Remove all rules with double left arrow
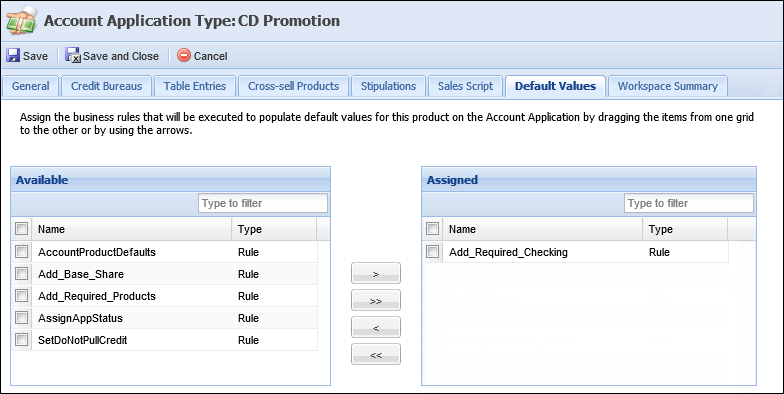The height and width of the screenshot is (394, 784). tap(376, 354)
